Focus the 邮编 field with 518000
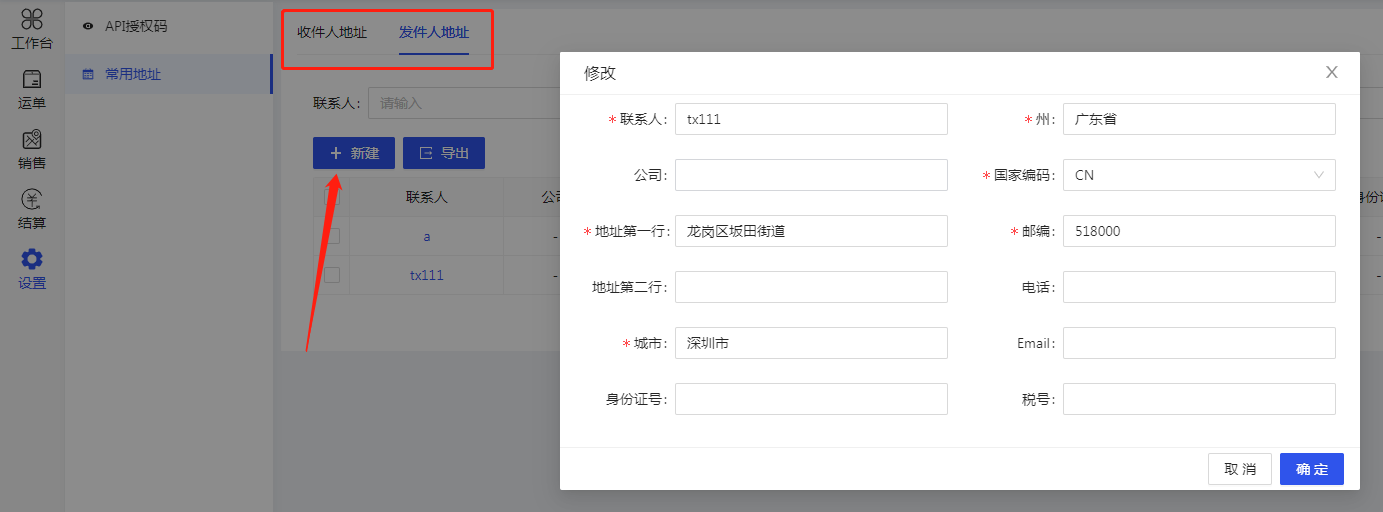1383x512 pixels. pos(1199,231)
